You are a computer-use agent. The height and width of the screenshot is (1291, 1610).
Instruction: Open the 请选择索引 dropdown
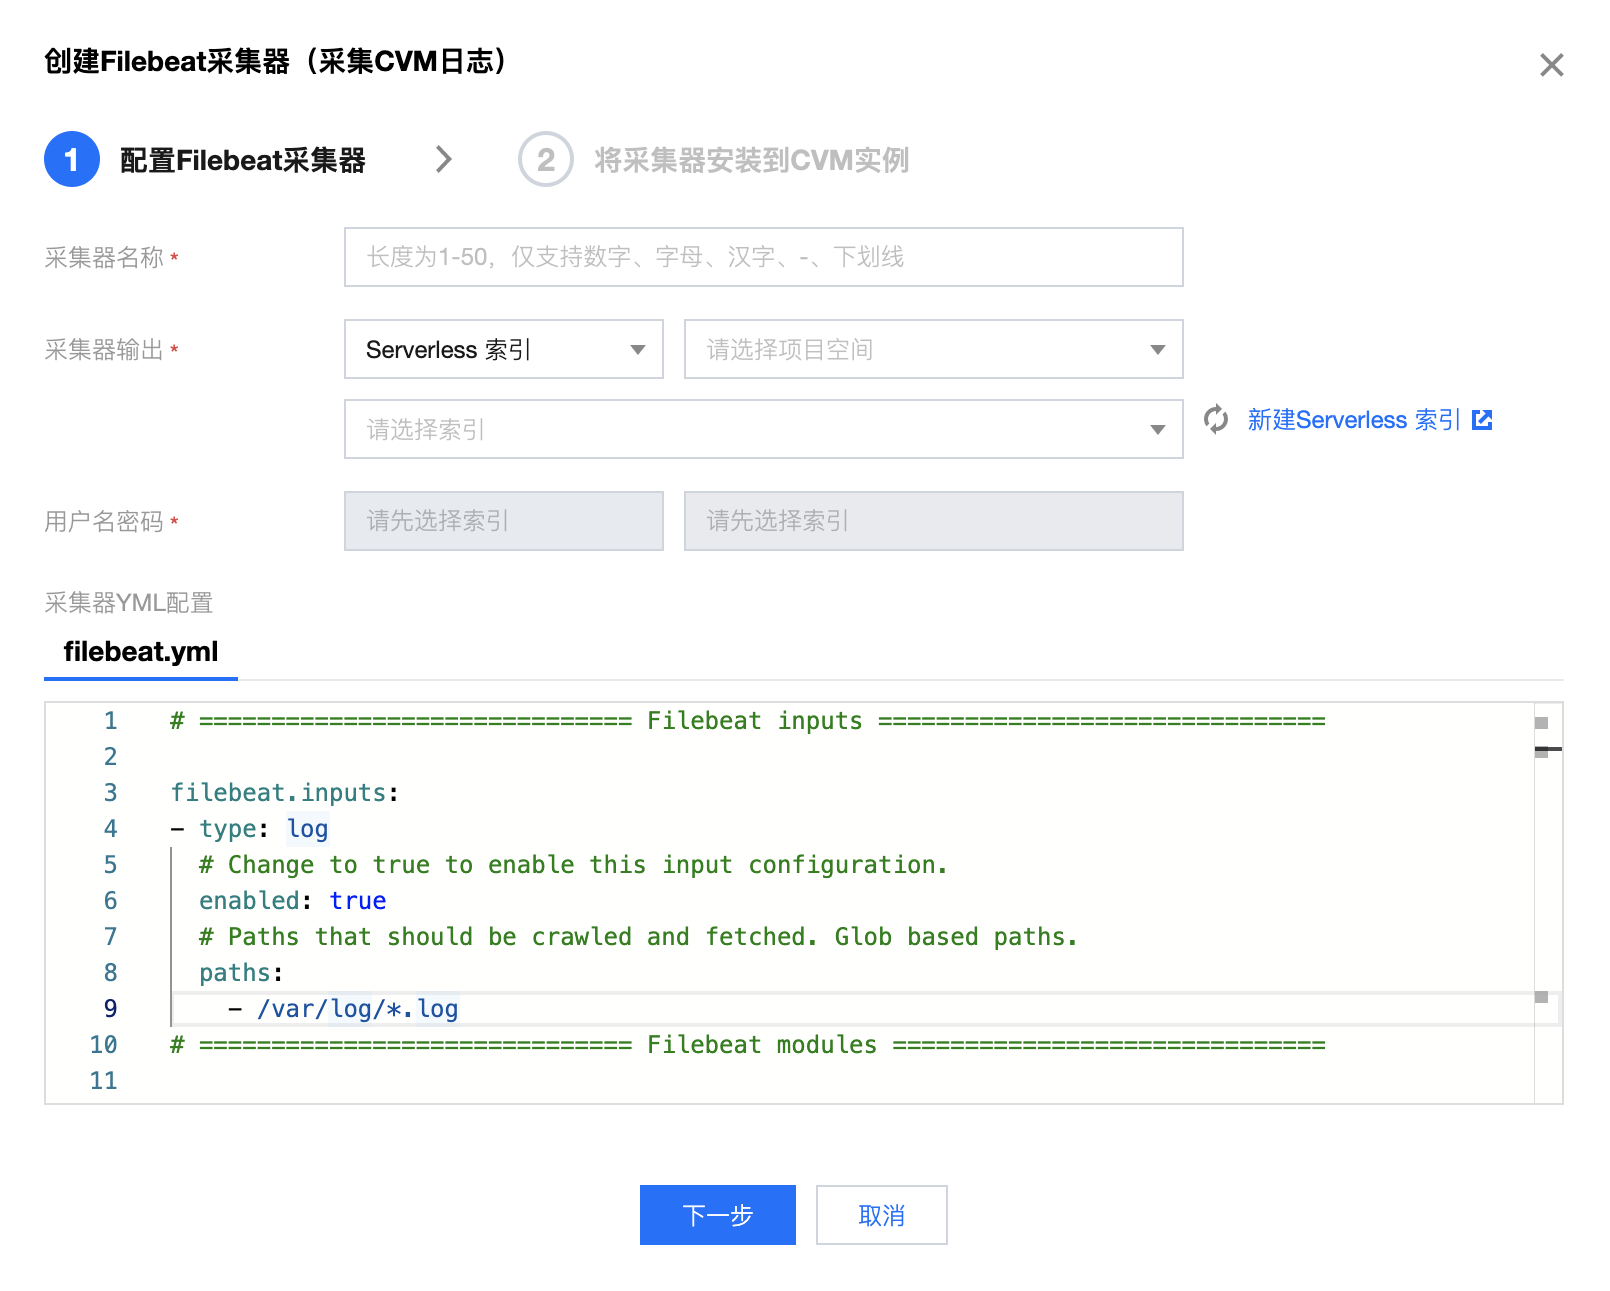click(763, 429)
